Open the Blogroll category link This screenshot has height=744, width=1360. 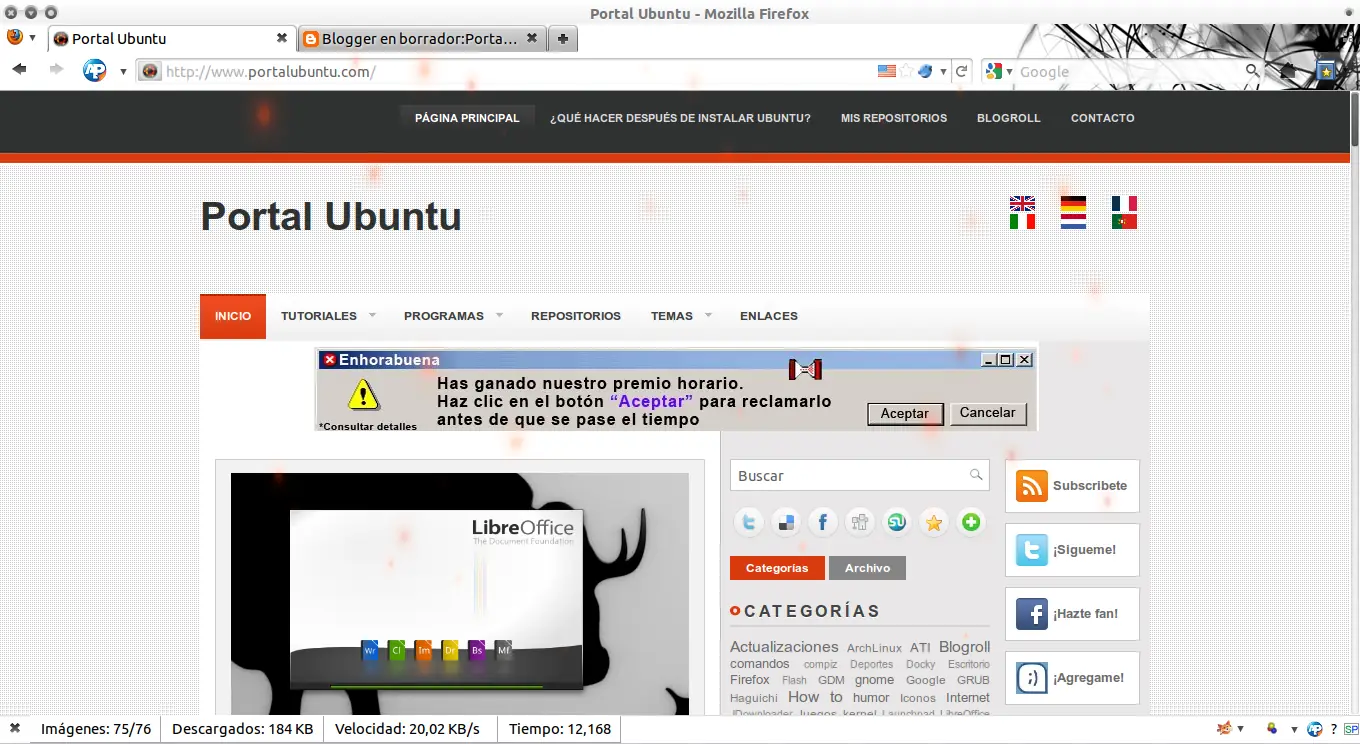(963, 646)
